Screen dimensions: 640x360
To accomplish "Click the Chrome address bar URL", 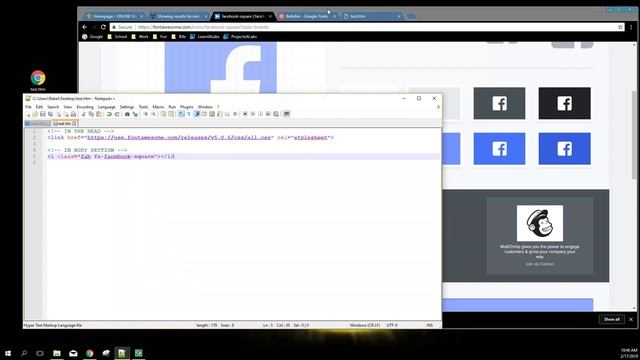I will click(203, 27).
